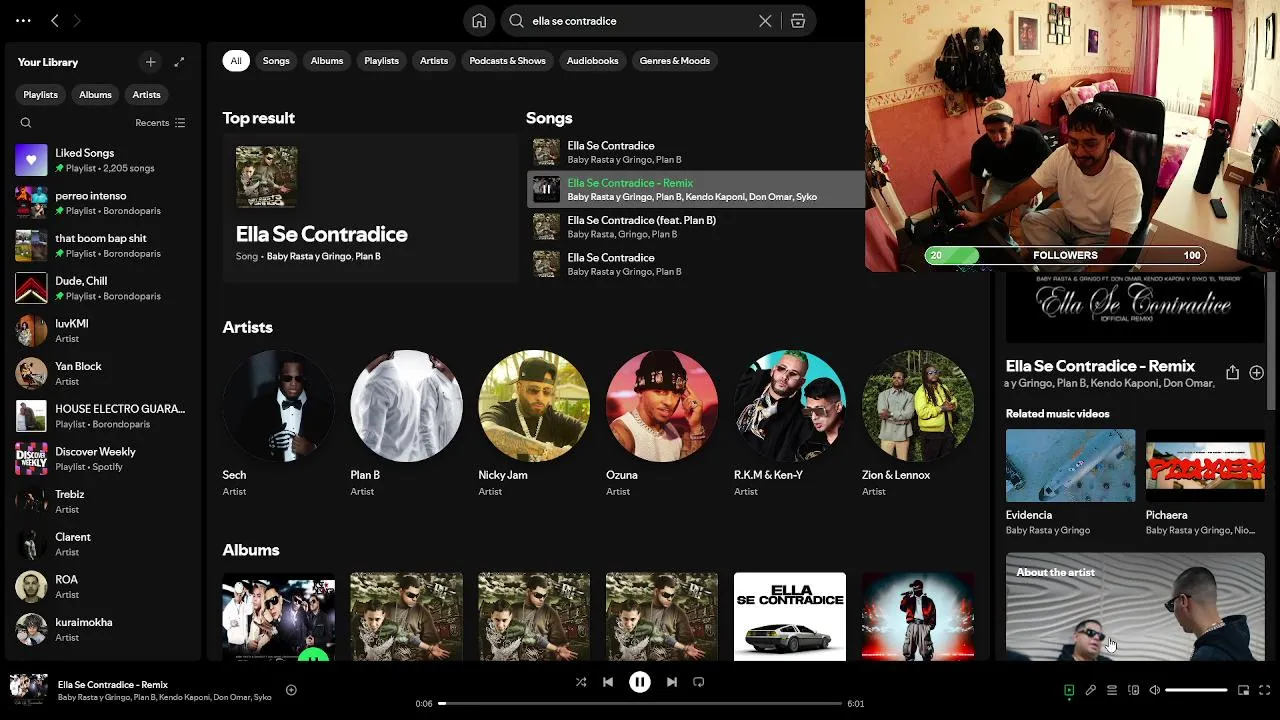
Task: Open that boom bap shit playlist
Action: [x=104, y=245]
